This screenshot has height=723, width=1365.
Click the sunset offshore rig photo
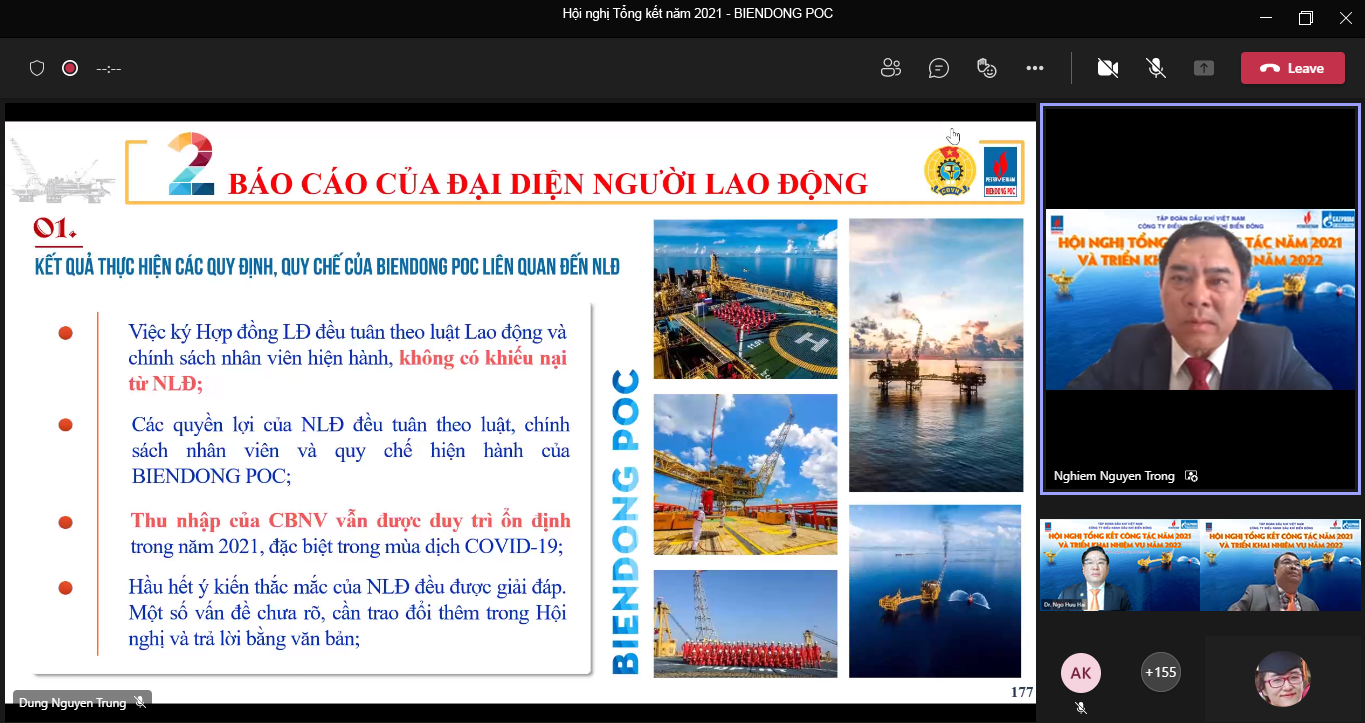pyautogui.click(x=936, y=355)
